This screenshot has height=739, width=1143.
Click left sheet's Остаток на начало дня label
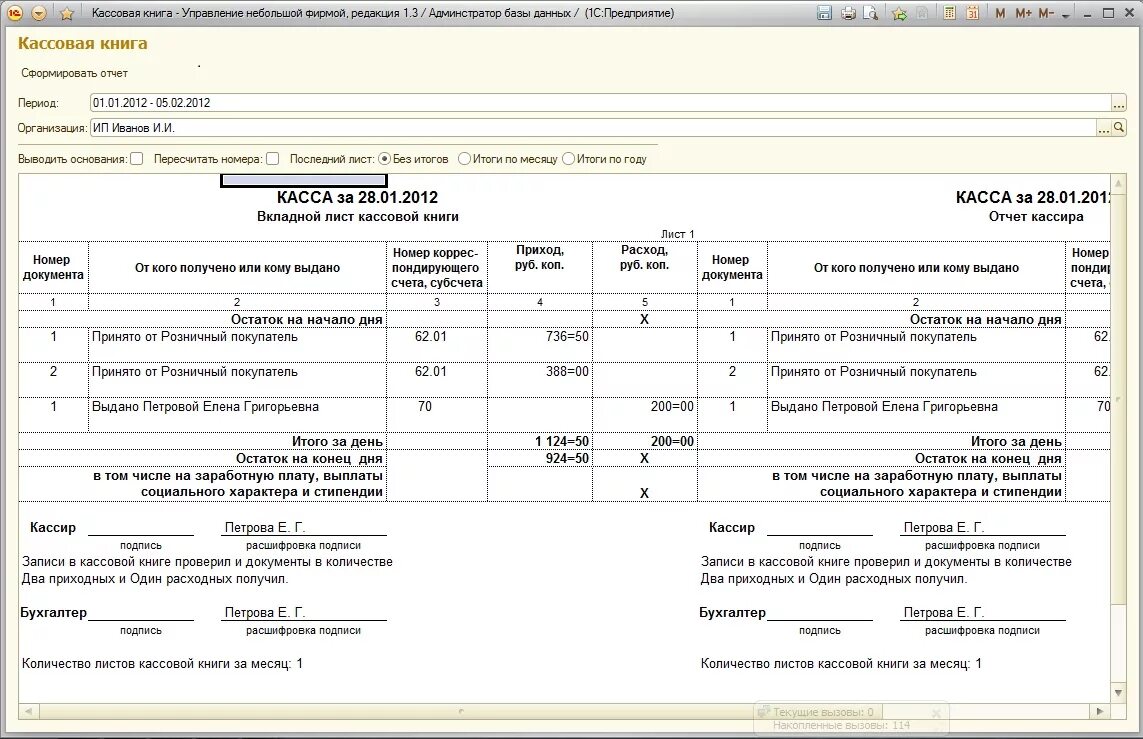[306, 319]
